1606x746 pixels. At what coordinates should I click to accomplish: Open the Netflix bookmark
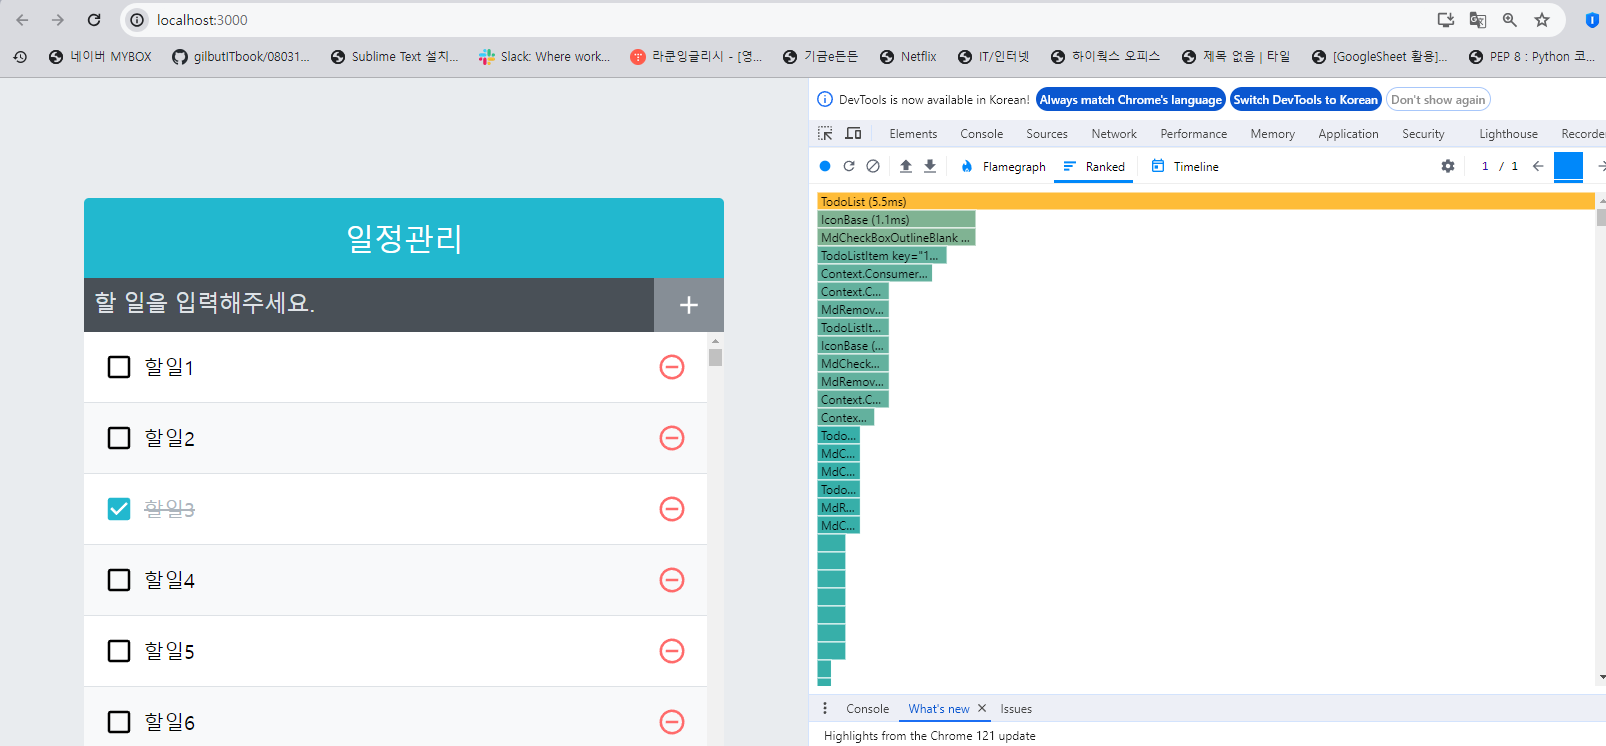pyautogui.click(x=908, y=57)
